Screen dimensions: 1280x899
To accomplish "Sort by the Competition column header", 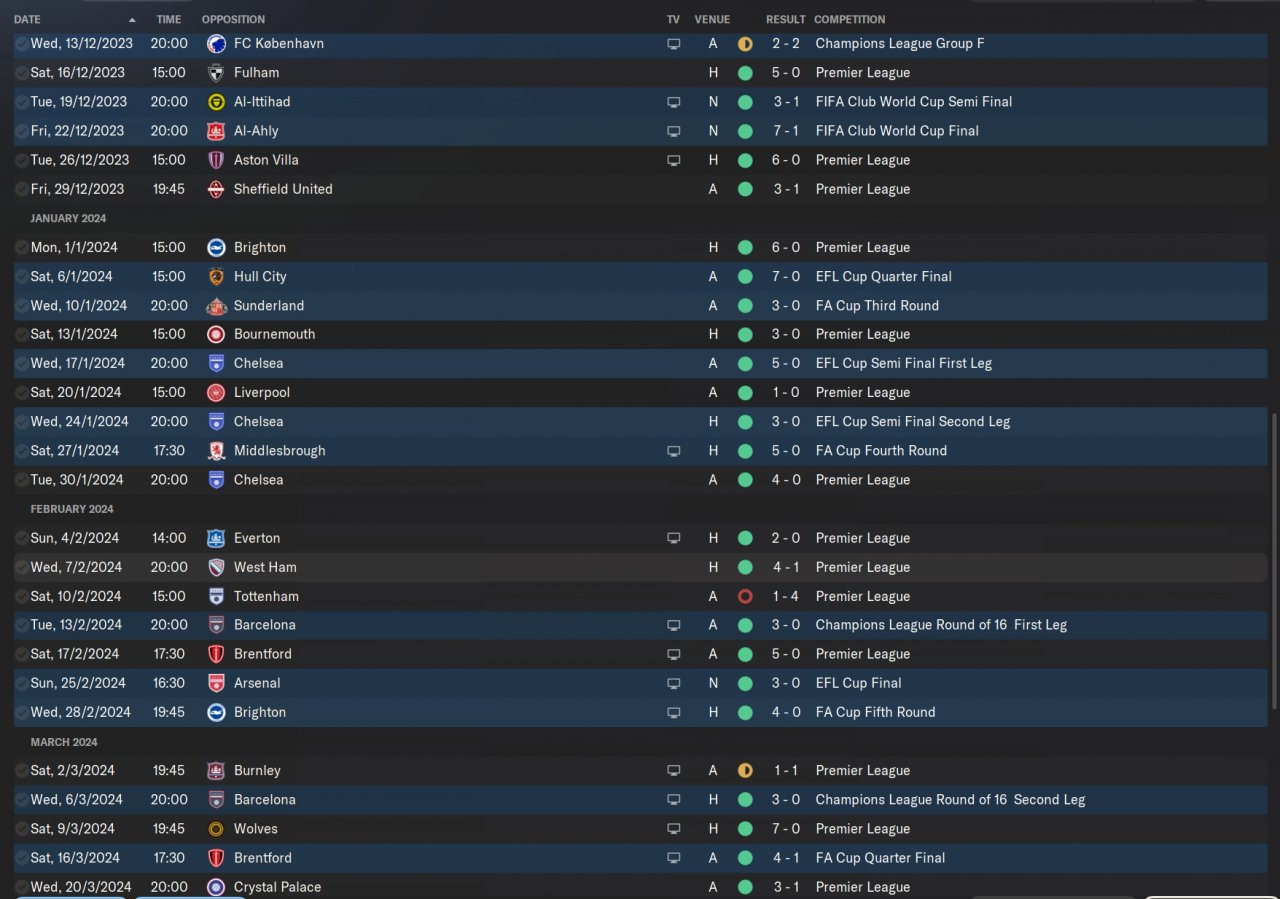I will 849,20.
